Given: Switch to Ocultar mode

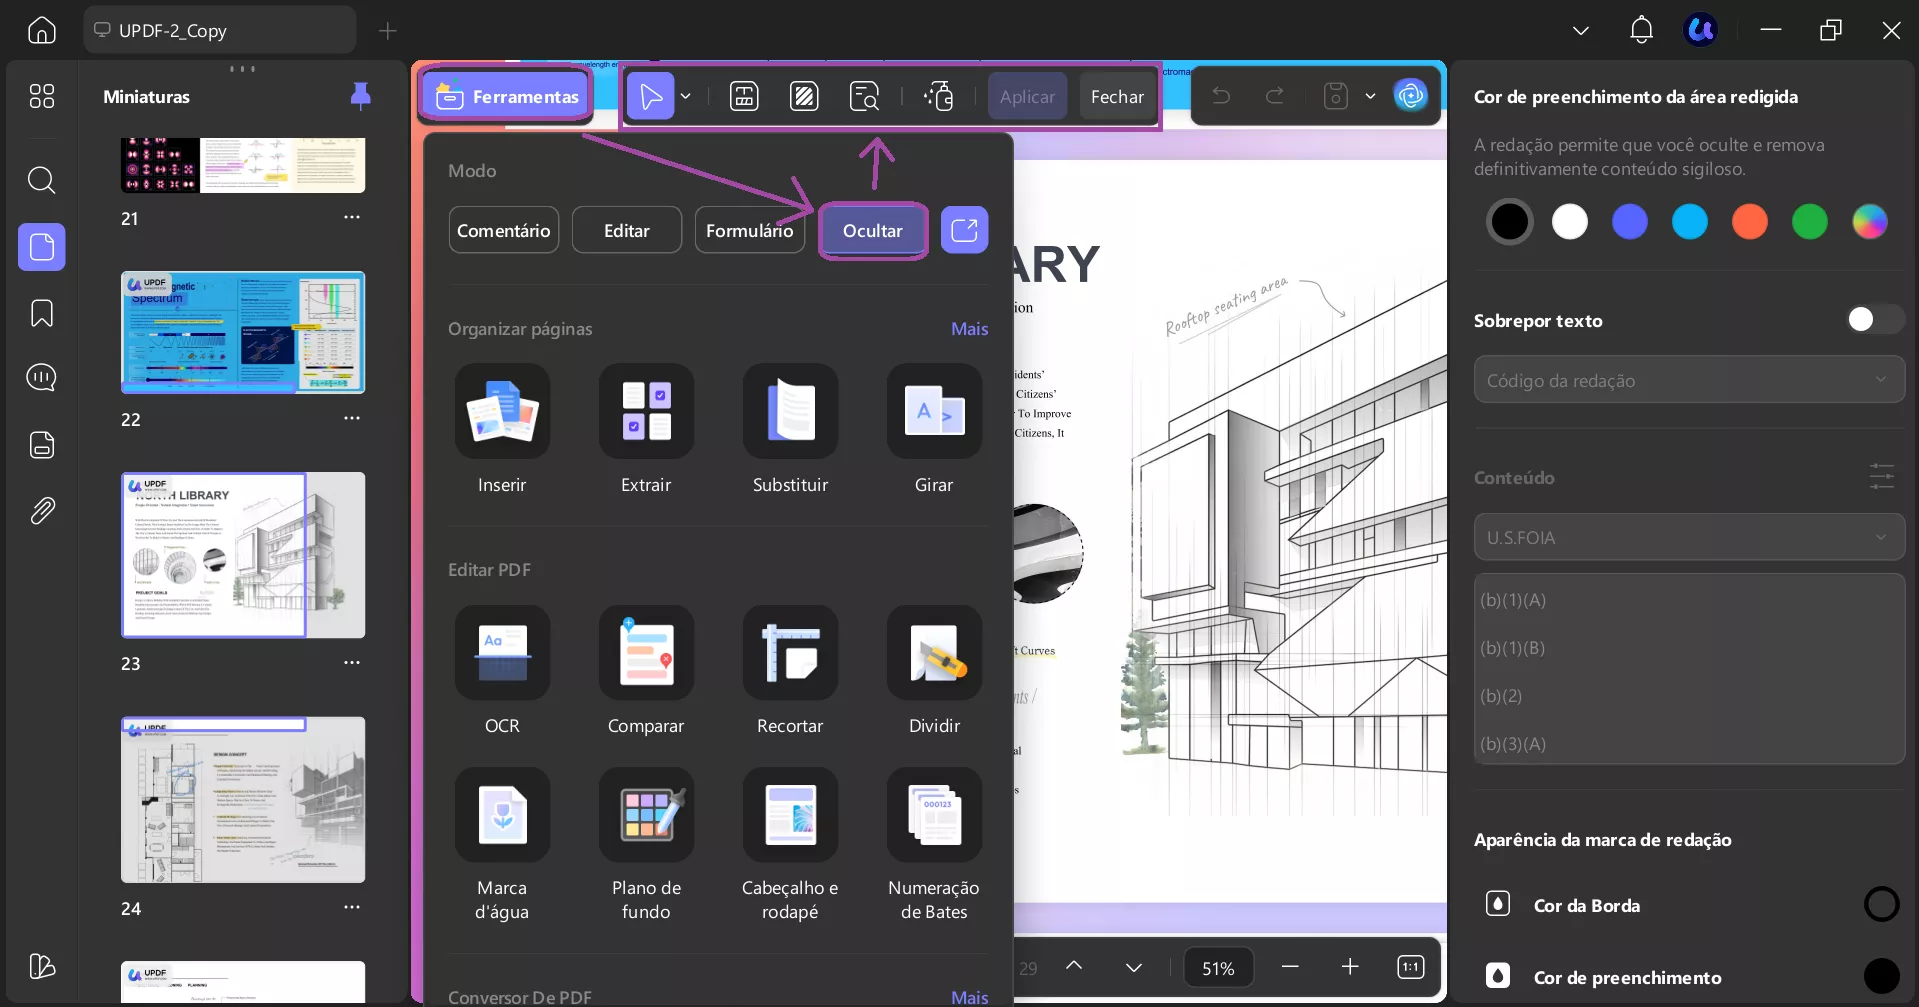Looking at the screenshot, I should pyautogui.click(x=873, y=230).
